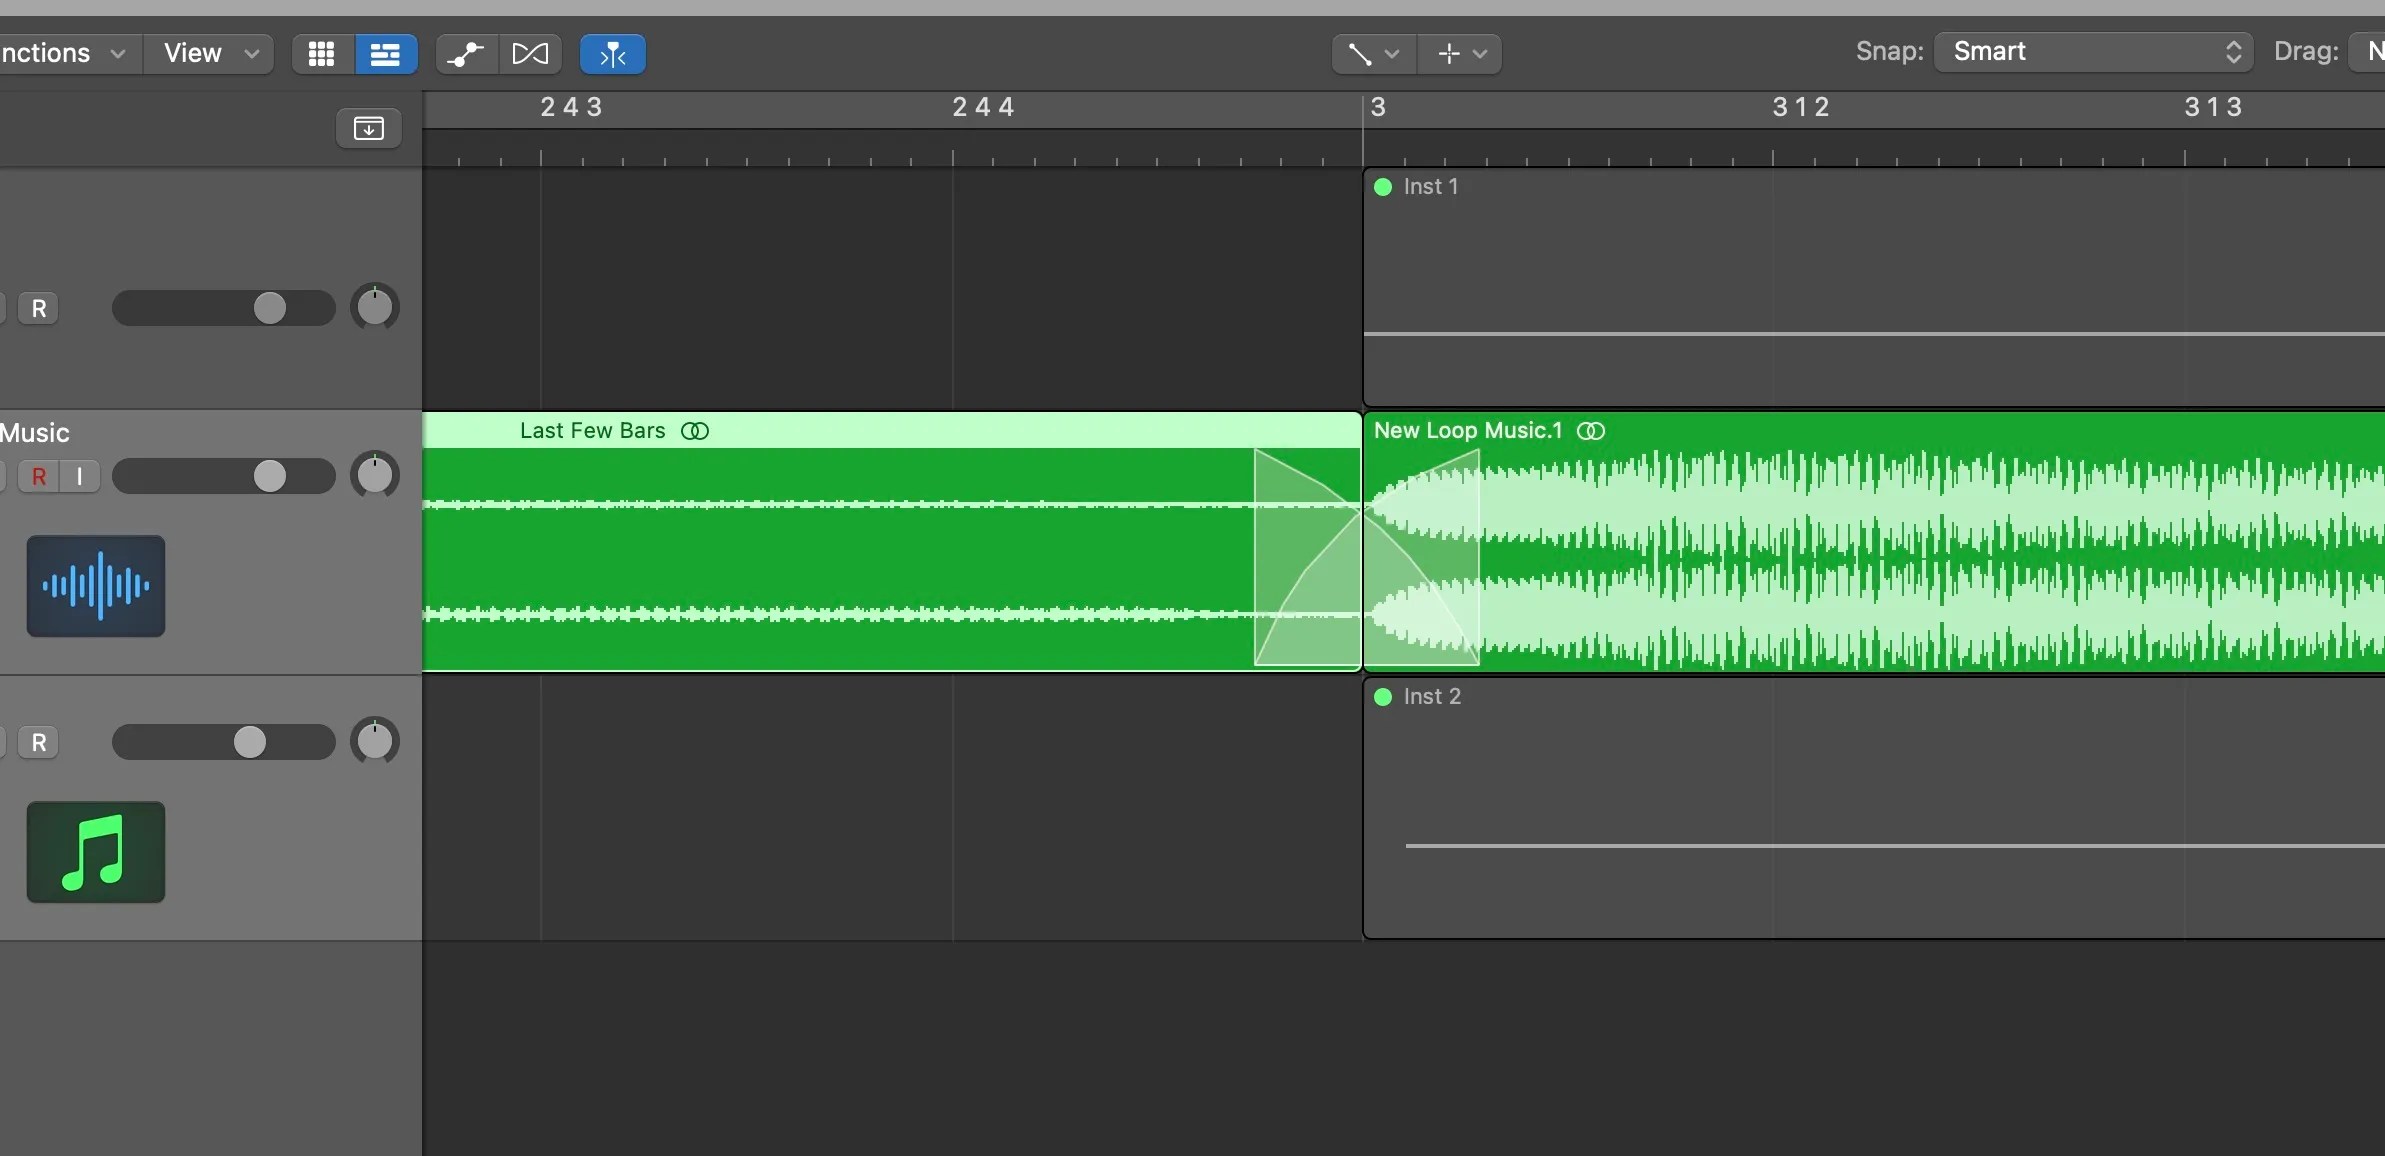Click the crossfade tool icon in toolbar

click(531, 53)
